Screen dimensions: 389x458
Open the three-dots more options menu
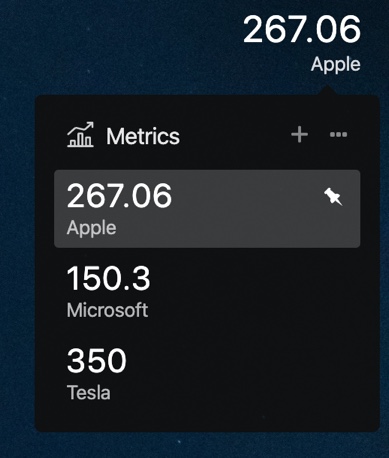point(338,135)
